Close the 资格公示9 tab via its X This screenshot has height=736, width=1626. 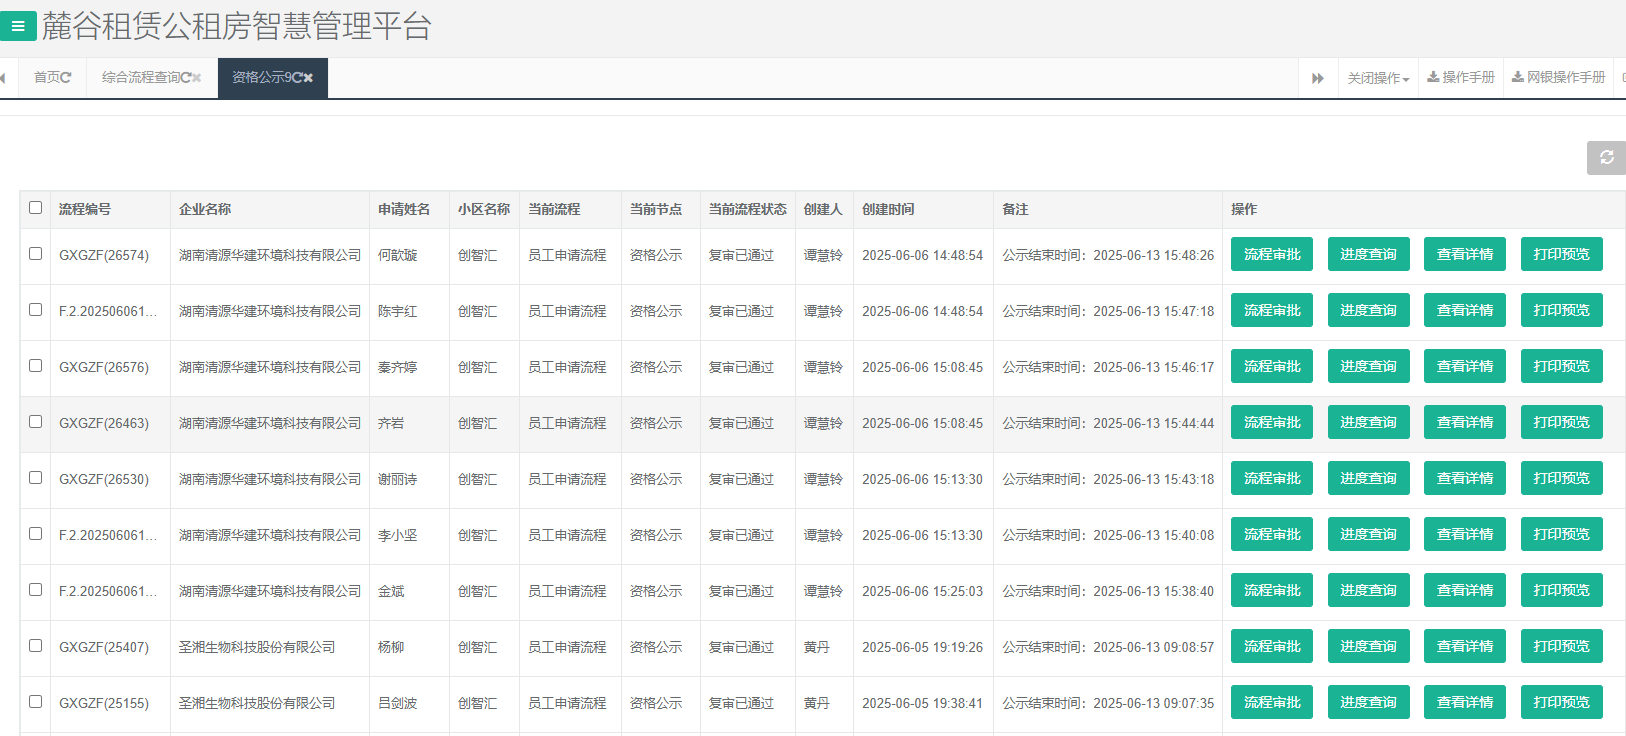[308, 78]
